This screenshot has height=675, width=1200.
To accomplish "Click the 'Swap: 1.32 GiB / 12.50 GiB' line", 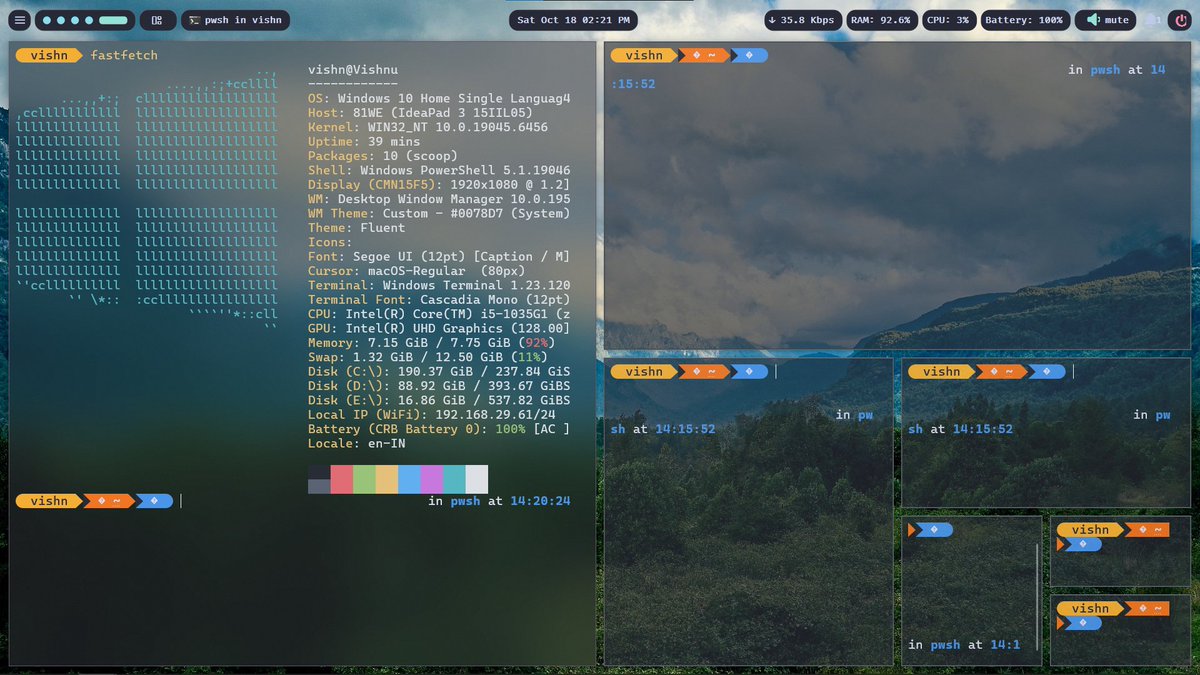I will pyautogui.click(x=428, y=357).
